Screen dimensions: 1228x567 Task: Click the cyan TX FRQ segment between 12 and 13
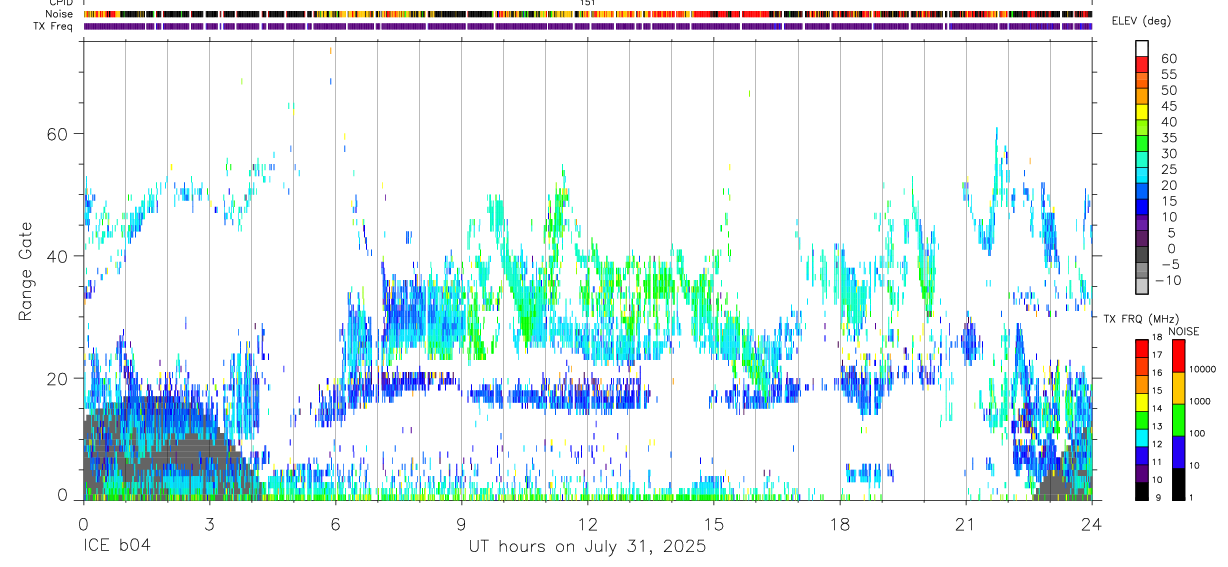[x=1142, y=438]
